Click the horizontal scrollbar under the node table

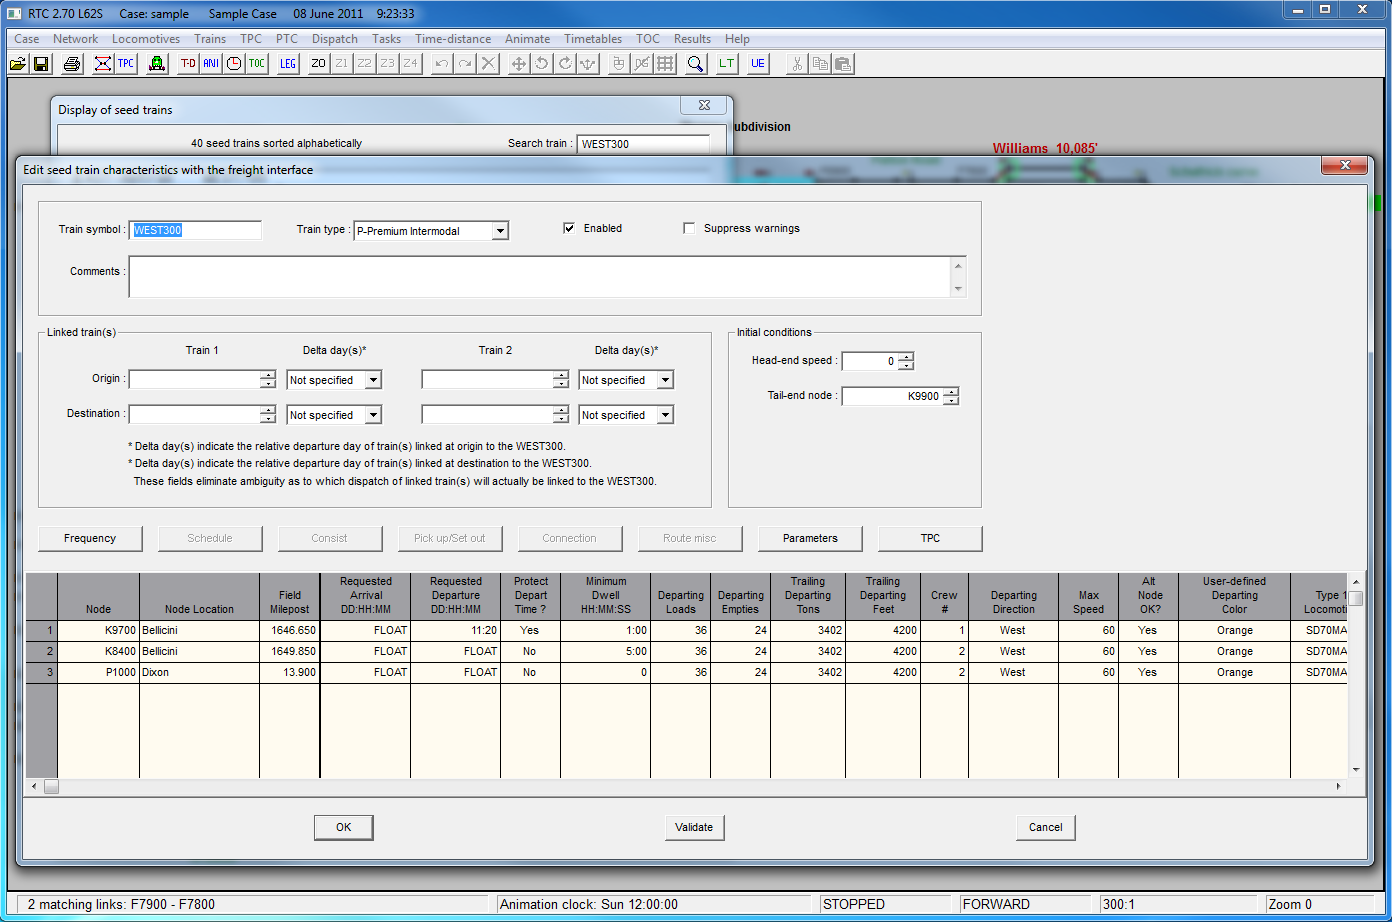click(x=690, y=786)
